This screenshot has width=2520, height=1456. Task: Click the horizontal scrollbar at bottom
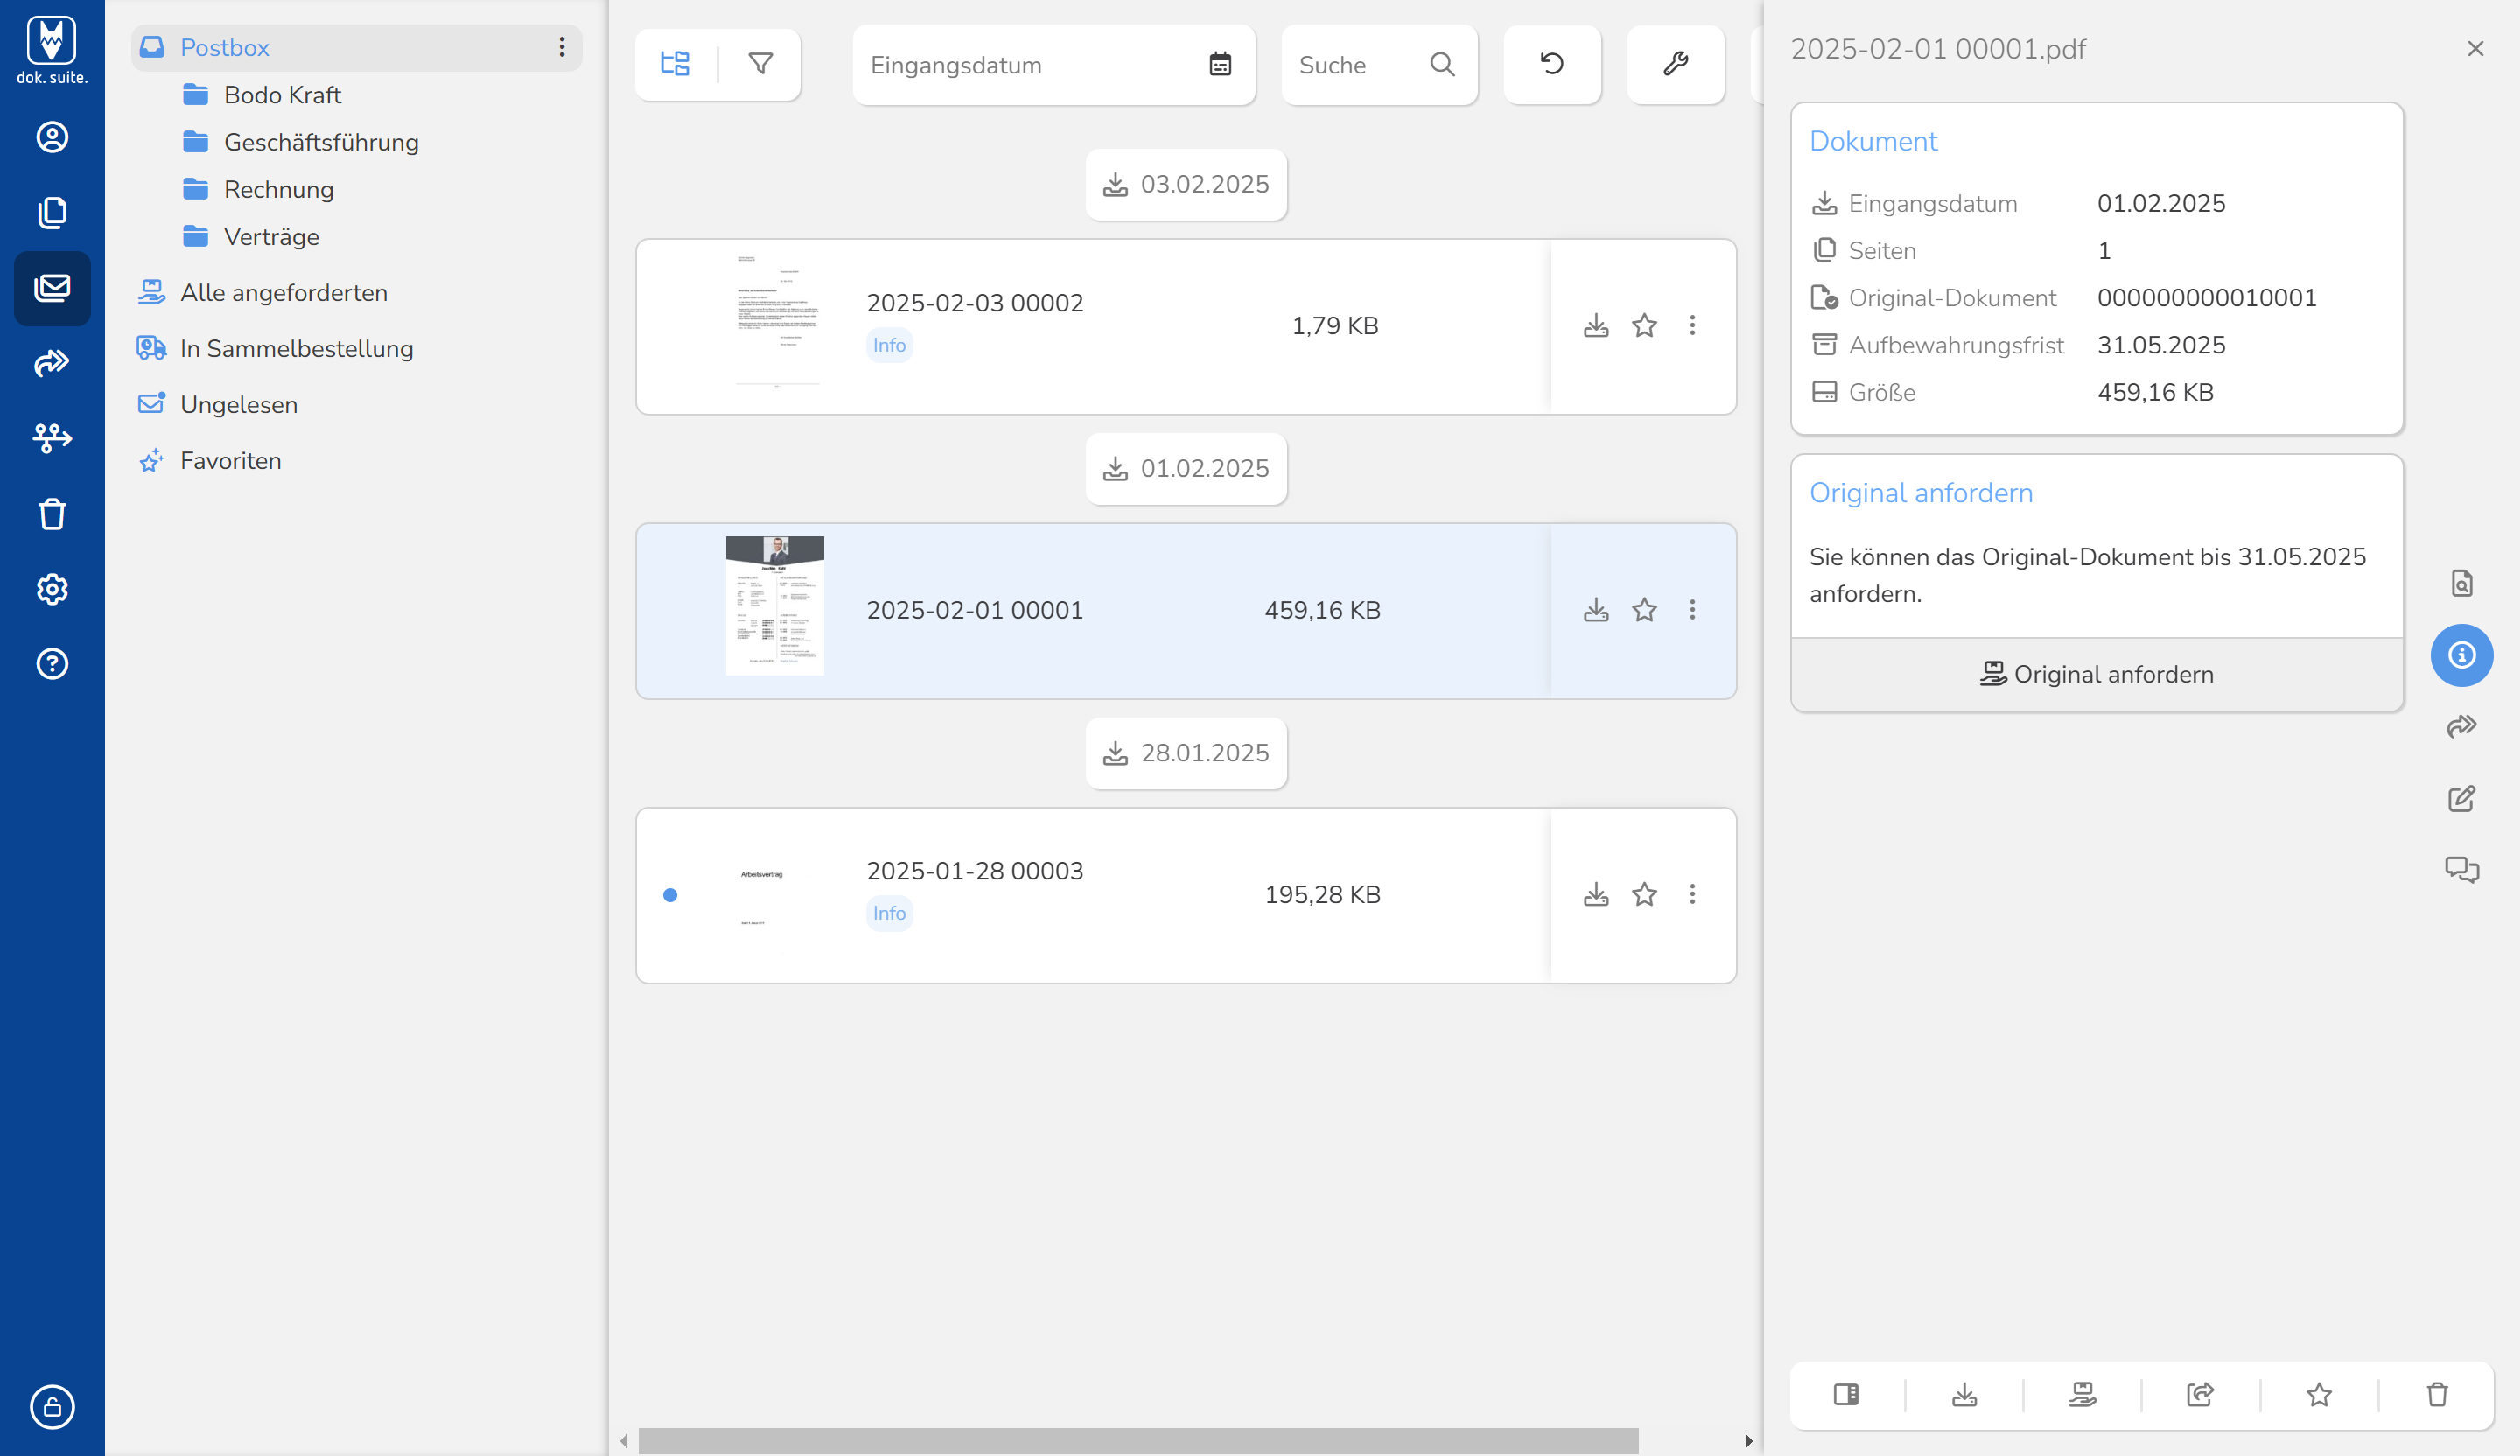point(1138,1440)
